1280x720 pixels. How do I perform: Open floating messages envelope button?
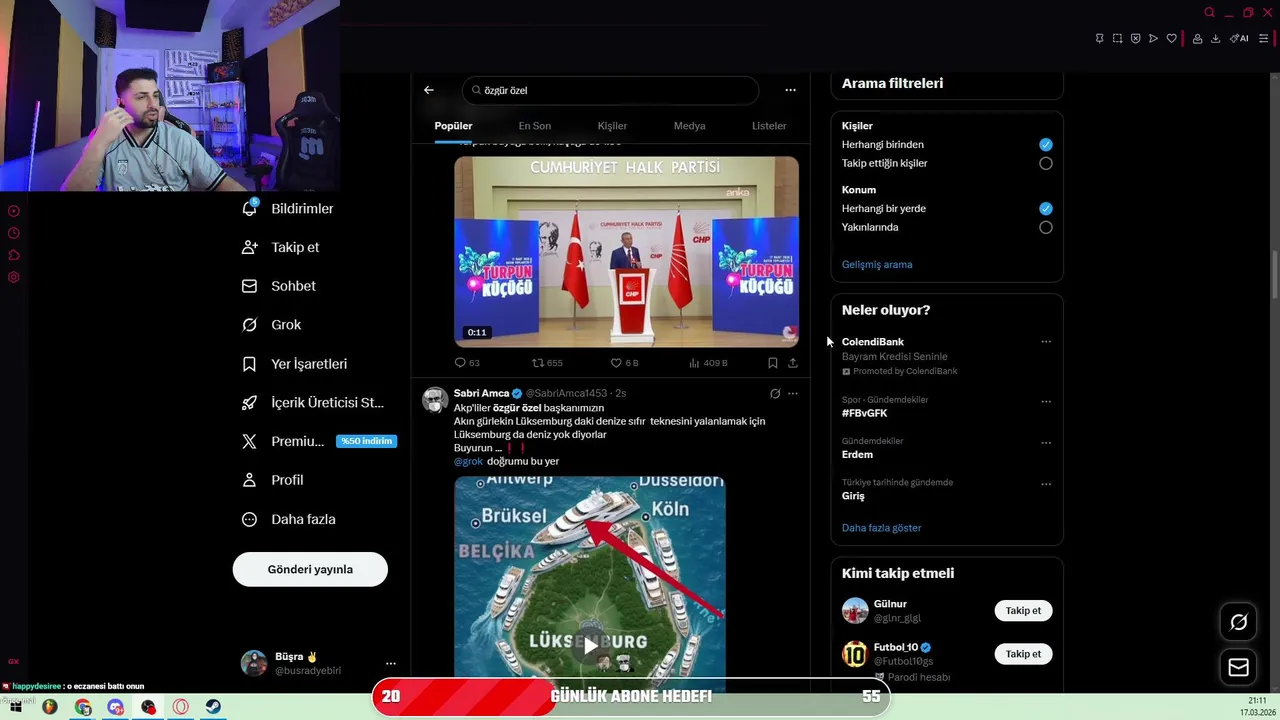pyautogui.click(x=1238, y=667)
